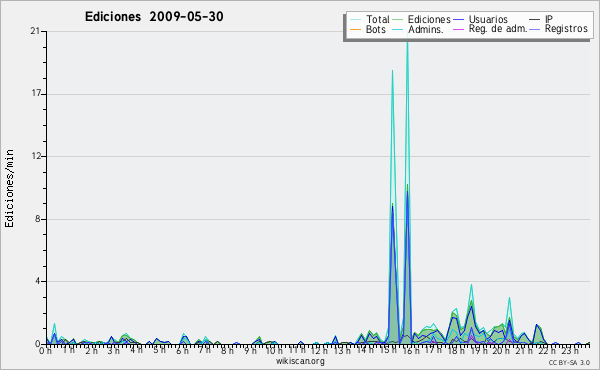Click the 'Ediciones/min' y-axis label

(x=9, y=188)
